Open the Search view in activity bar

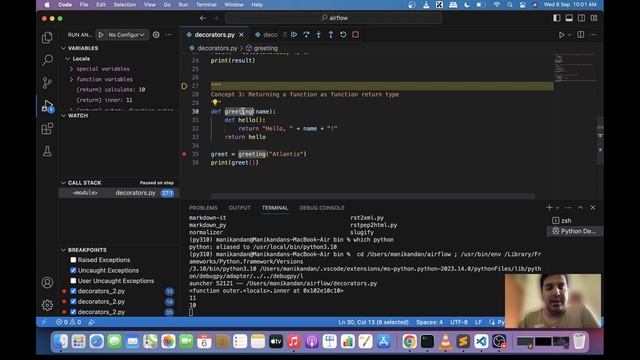click(47, 60)
